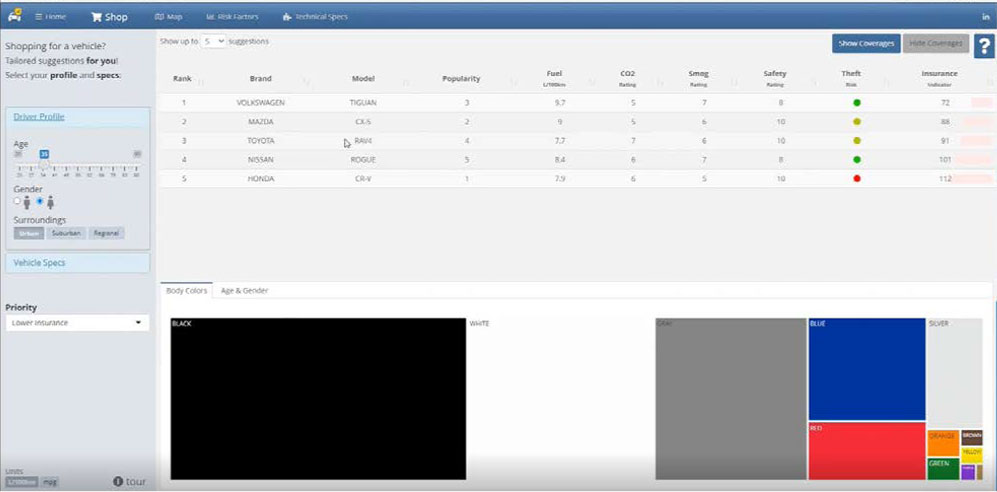Viewport: 997px width, 492px height.
Task: Click the car logo icon in the navbar
Action: tap(15, 16)
